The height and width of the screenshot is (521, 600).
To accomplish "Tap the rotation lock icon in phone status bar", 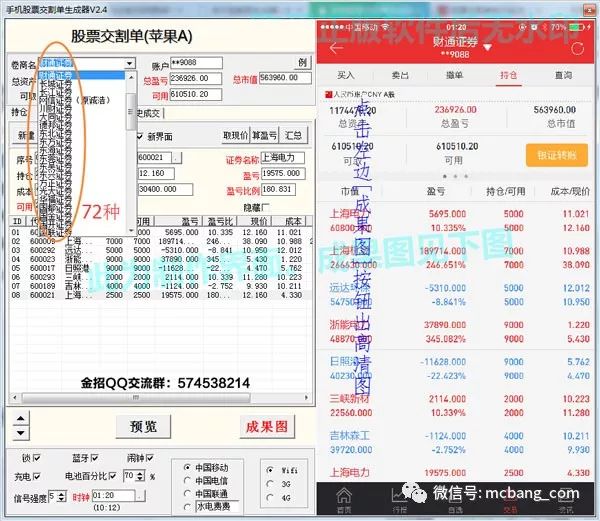I will 522,27.
